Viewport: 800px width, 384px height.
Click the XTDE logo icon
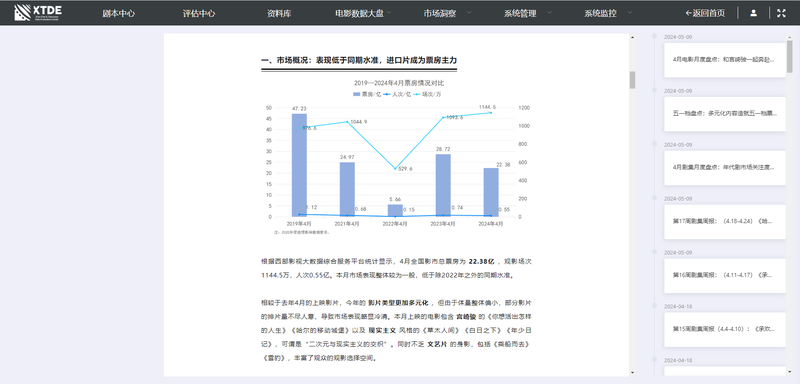(x=22, y=13)
